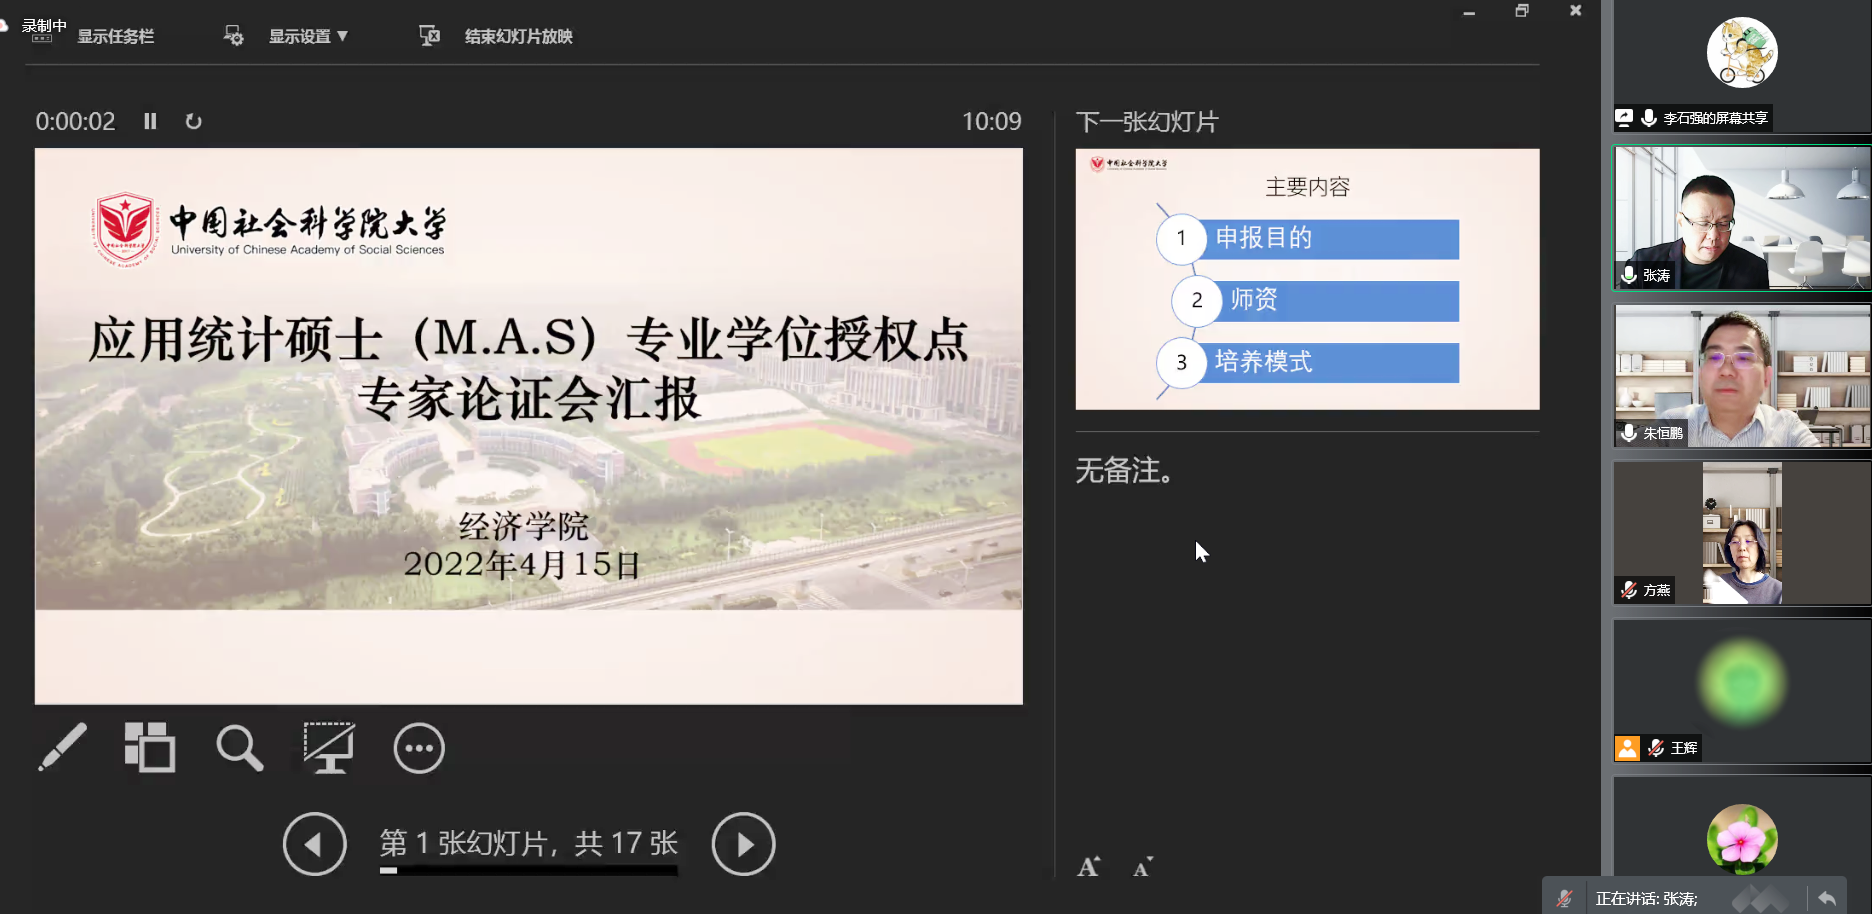Click the cat avatar of 李石强

1742,53
